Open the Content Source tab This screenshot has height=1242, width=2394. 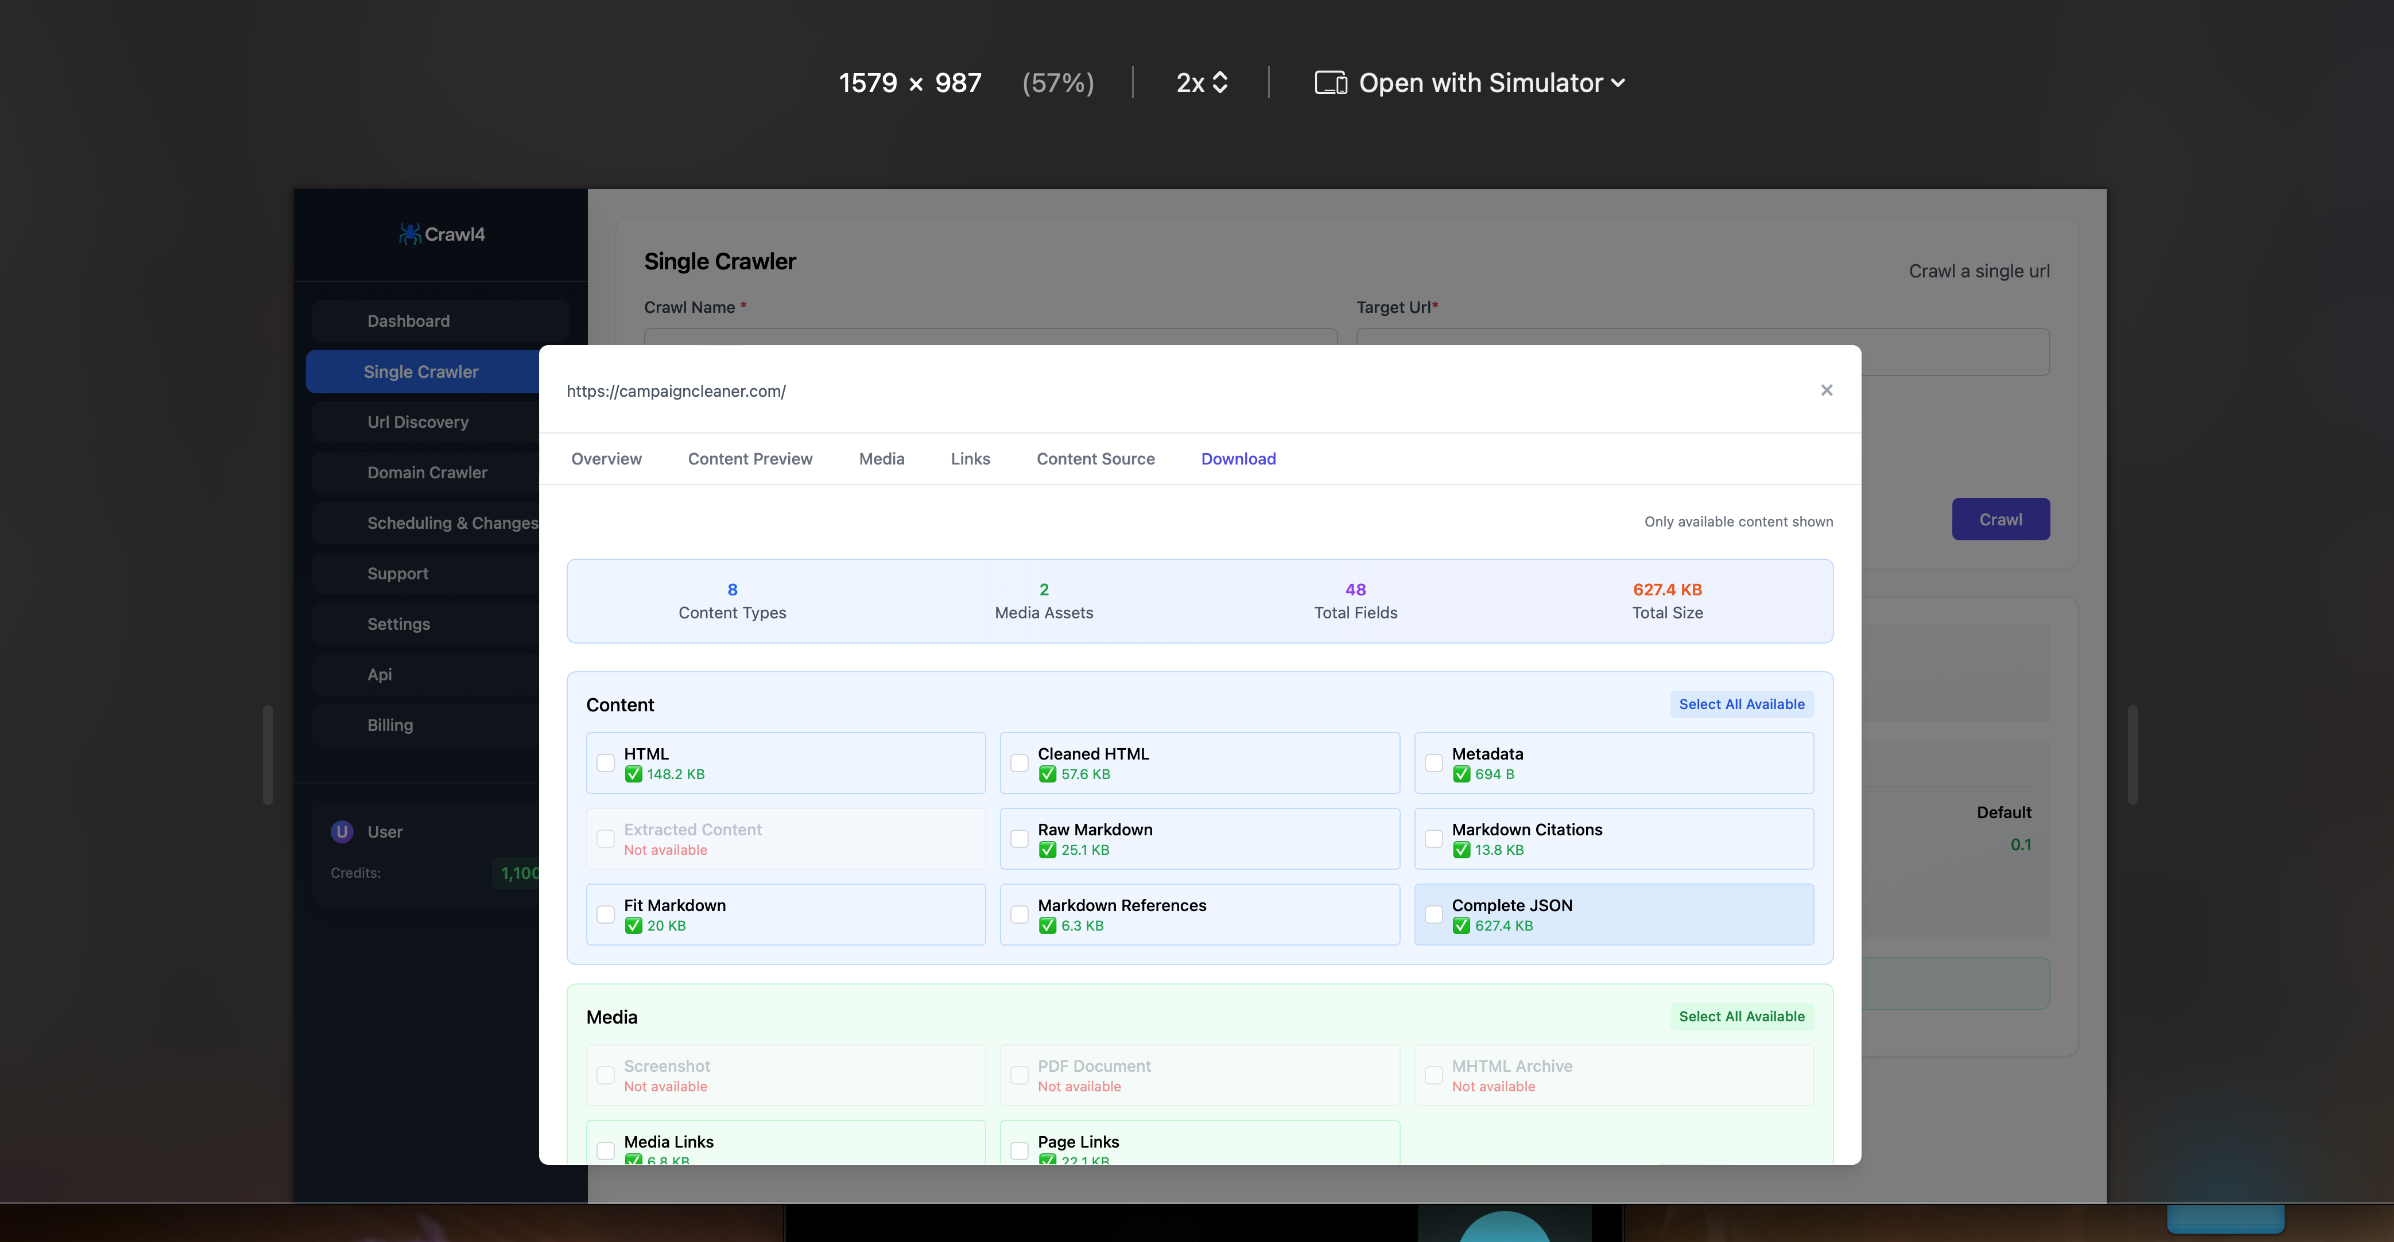(x=1095, y=459)
